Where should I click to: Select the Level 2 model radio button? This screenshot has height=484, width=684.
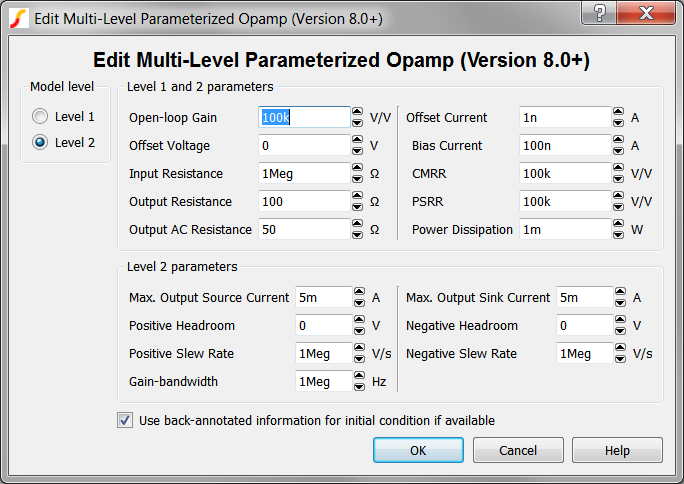[x=41, y=142]
